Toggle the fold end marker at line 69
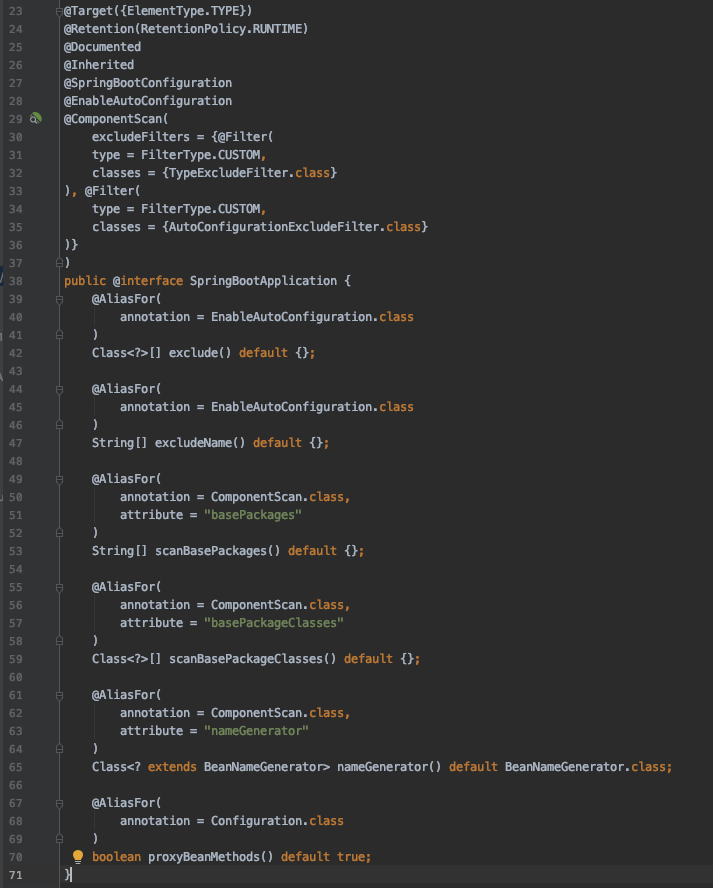The height and width of the screenshot is (888, 713). pos(59,839)
